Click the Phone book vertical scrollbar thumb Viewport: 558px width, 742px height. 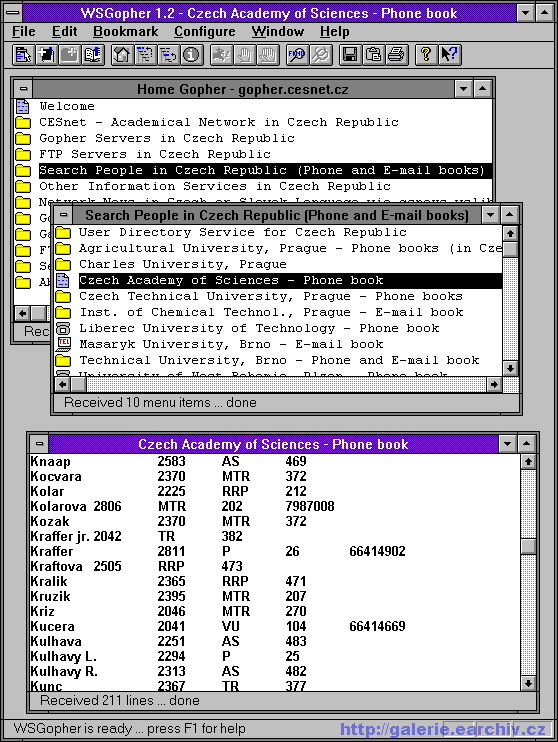528,547
